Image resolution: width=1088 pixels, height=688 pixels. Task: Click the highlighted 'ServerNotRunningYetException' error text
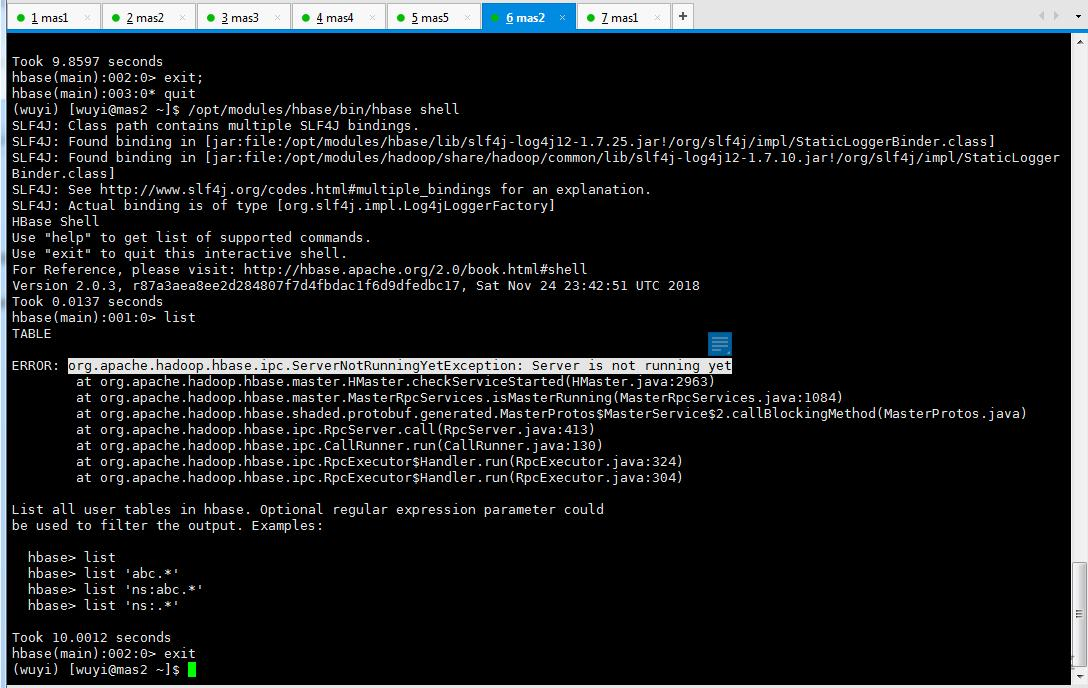point(400,366)
